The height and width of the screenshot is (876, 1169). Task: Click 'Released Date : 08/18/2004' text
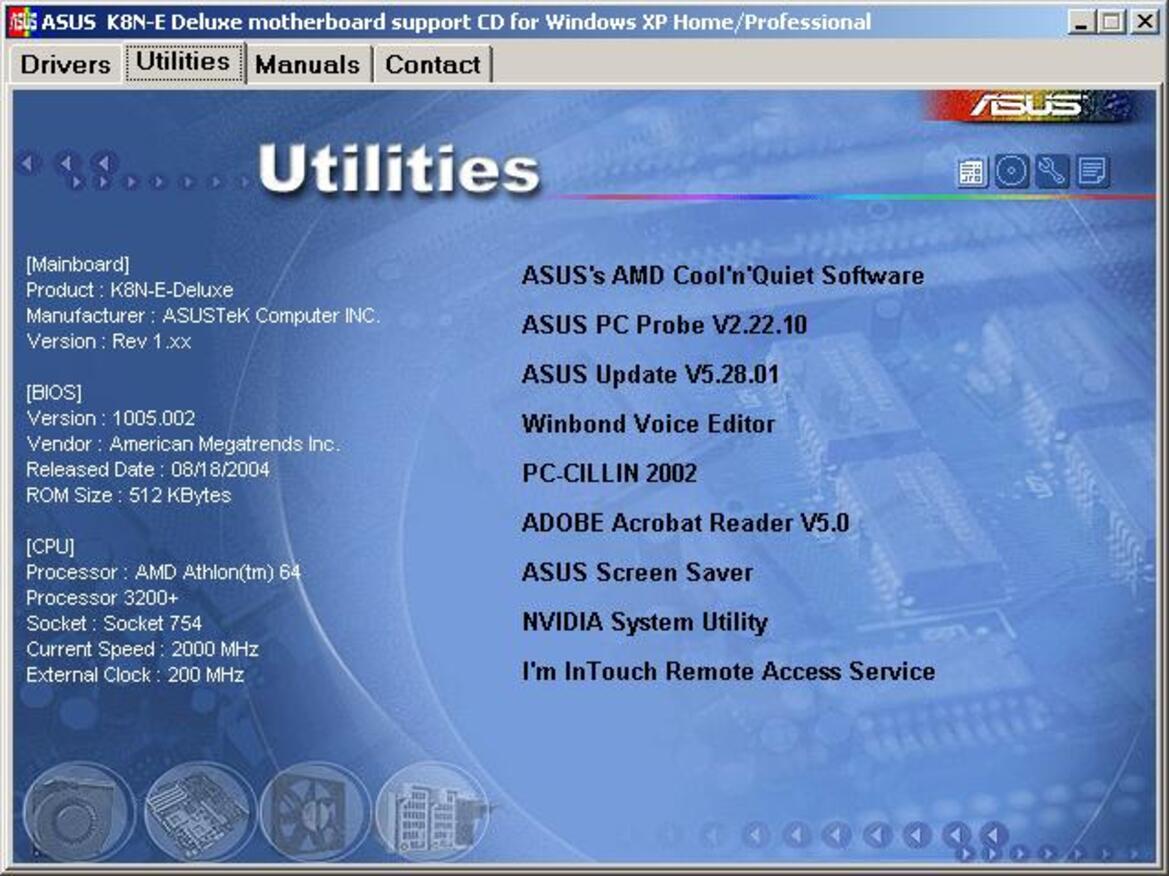click(148, 469)
